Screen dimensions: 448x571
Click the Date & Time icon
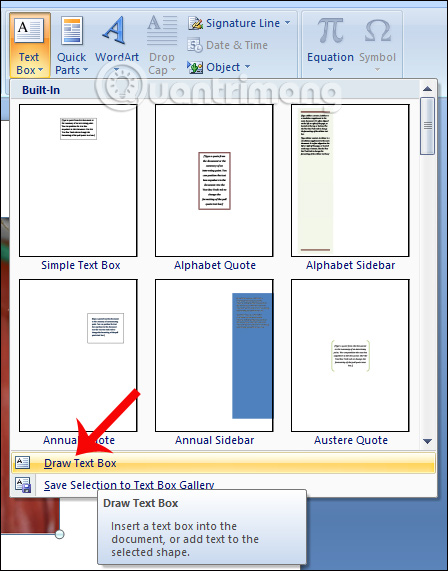pos(195,46)
